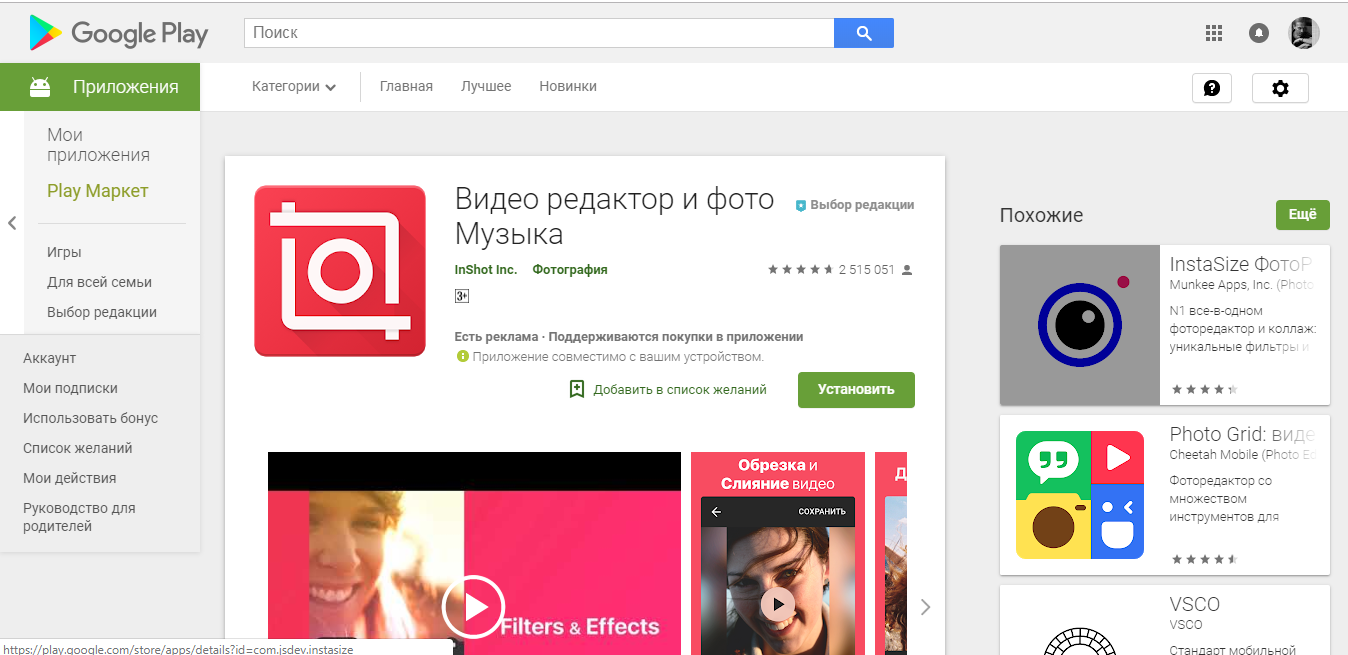The height and width of the screenshot is (655, 1348).
Task: Click the InShot red app icon
Action: coord(340,271)
